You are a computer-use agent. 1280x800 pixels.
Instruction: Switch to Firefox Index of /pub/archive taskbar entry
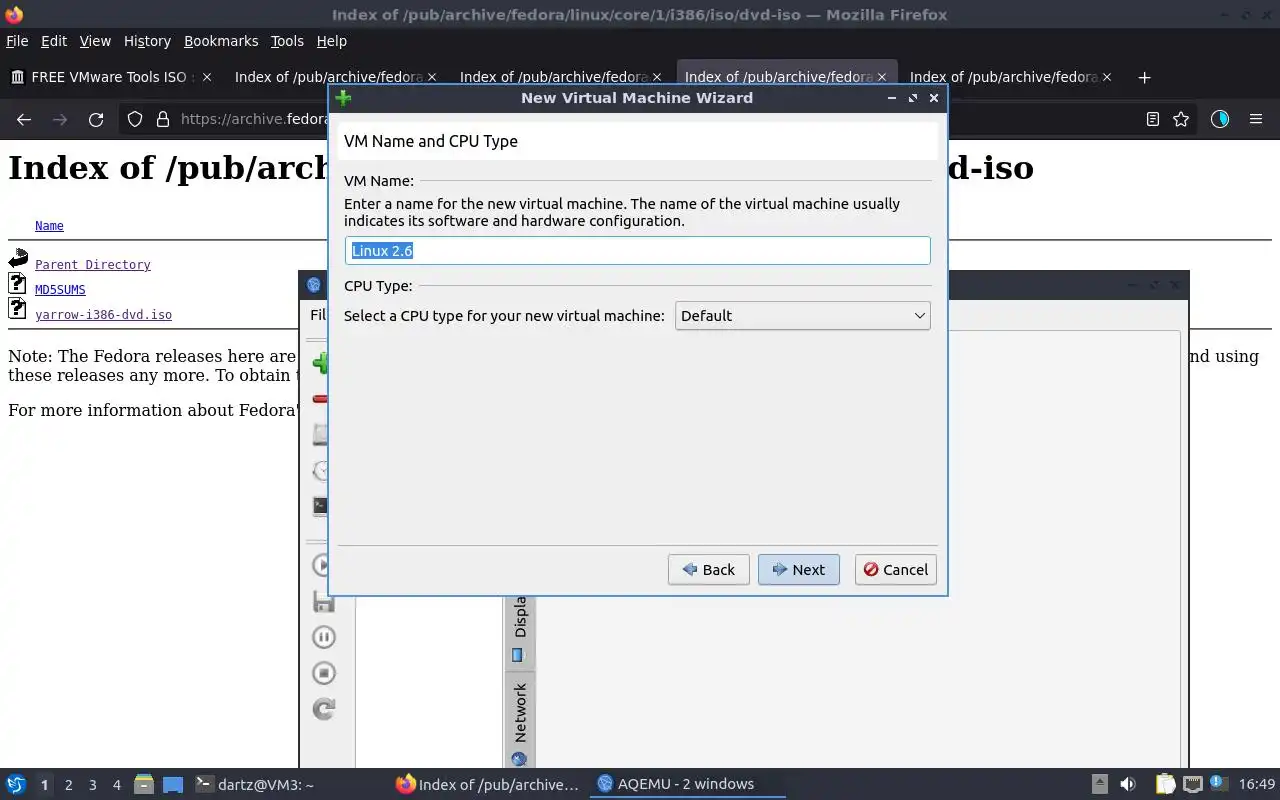coord(488,784)
